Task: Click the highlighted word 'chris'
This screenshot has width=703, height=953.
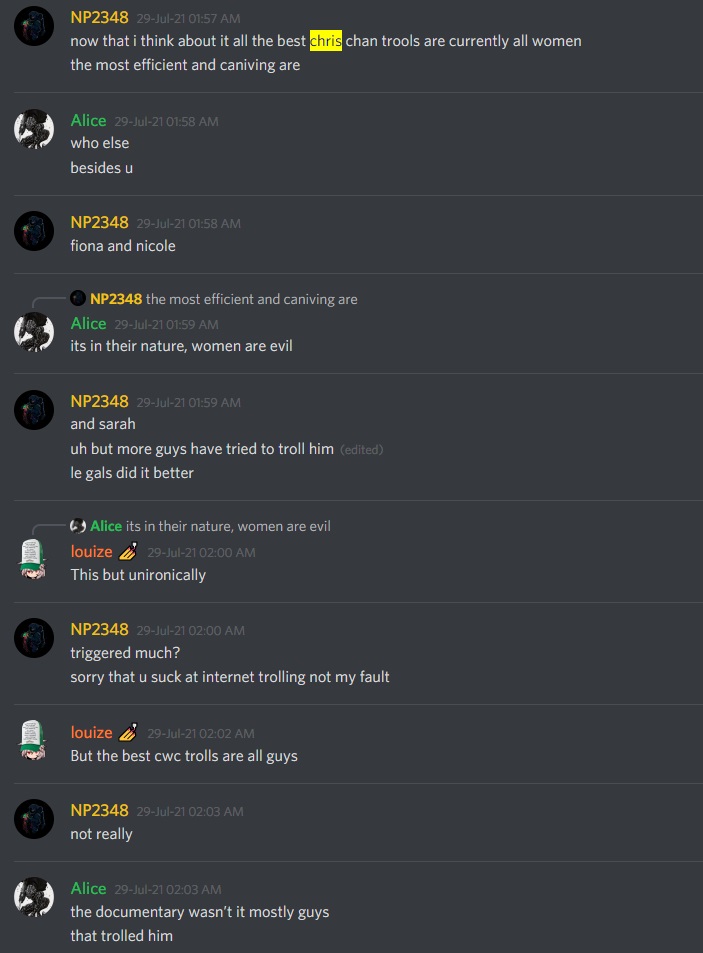Action: 326,41
